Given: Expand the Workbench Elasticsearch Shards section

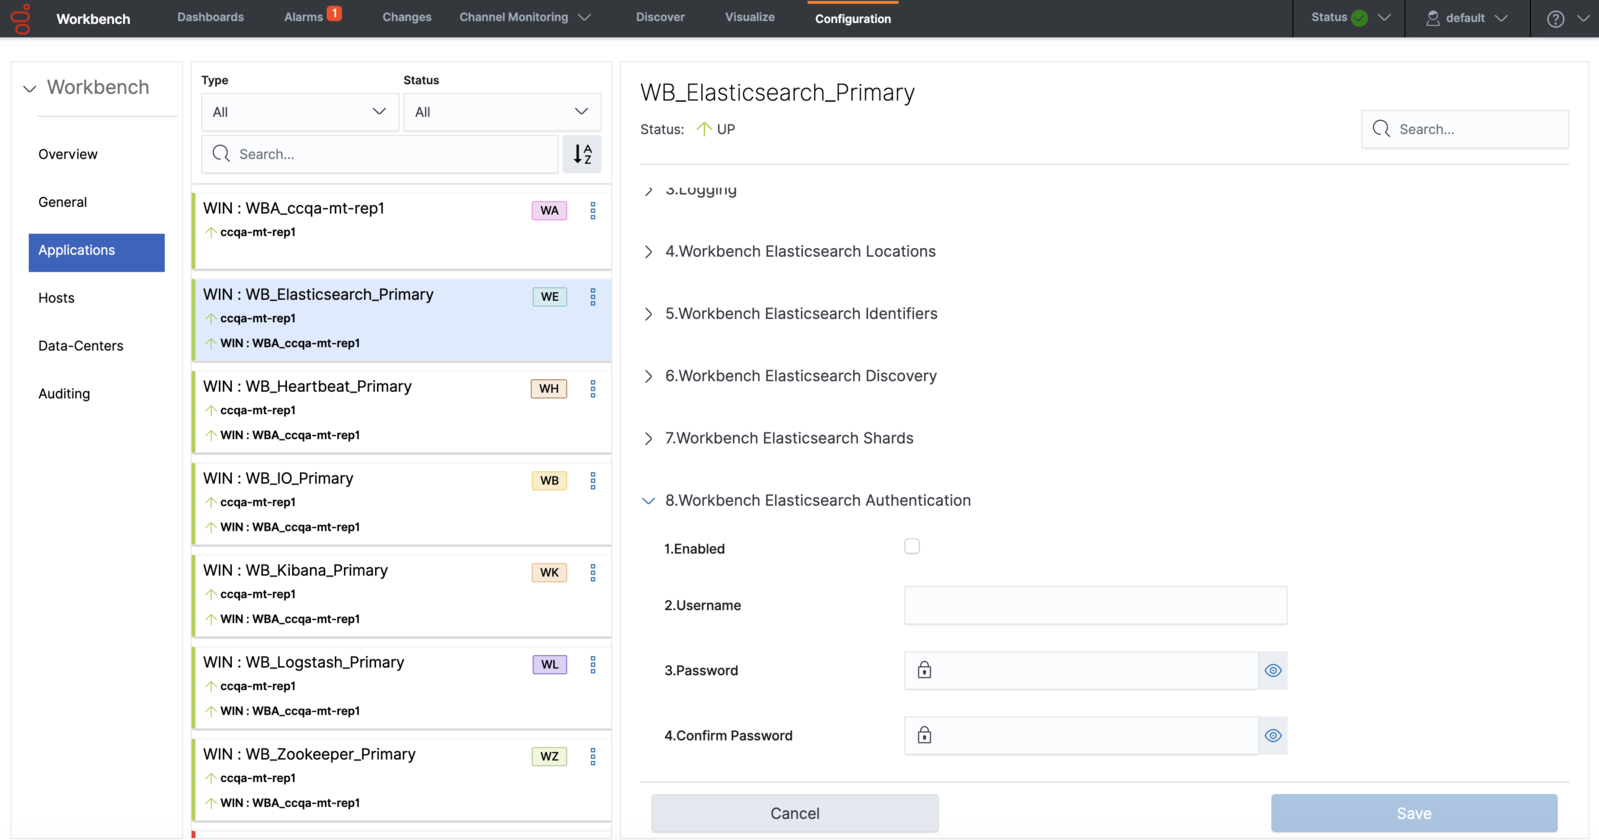Looking at the screenshot, I should (x=788, y=438).
